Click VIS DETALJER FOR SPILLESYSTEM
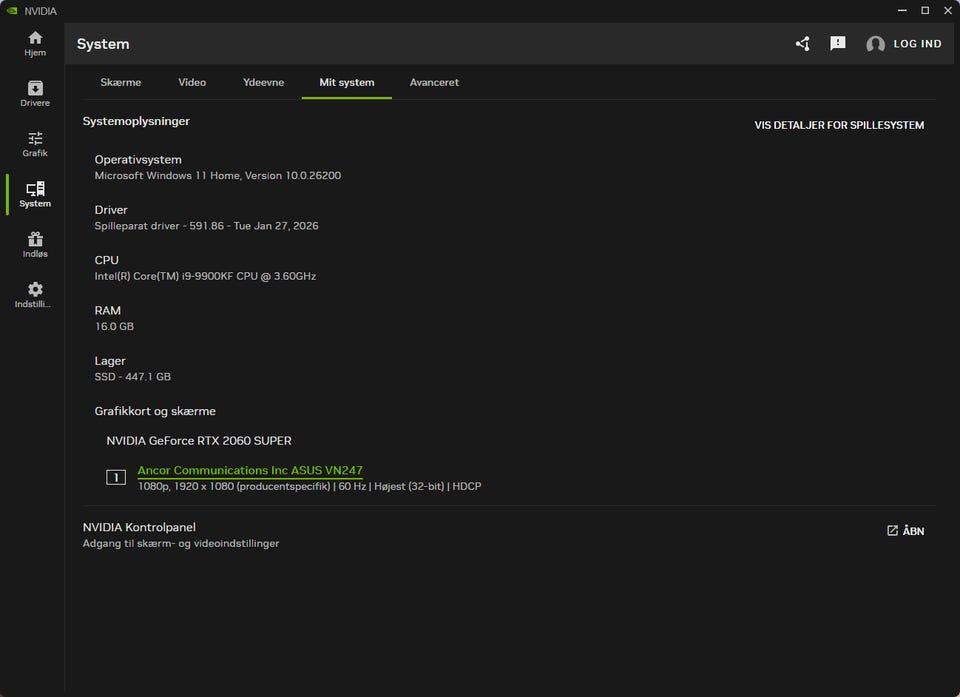960x697 pixels. pos(839,125)
